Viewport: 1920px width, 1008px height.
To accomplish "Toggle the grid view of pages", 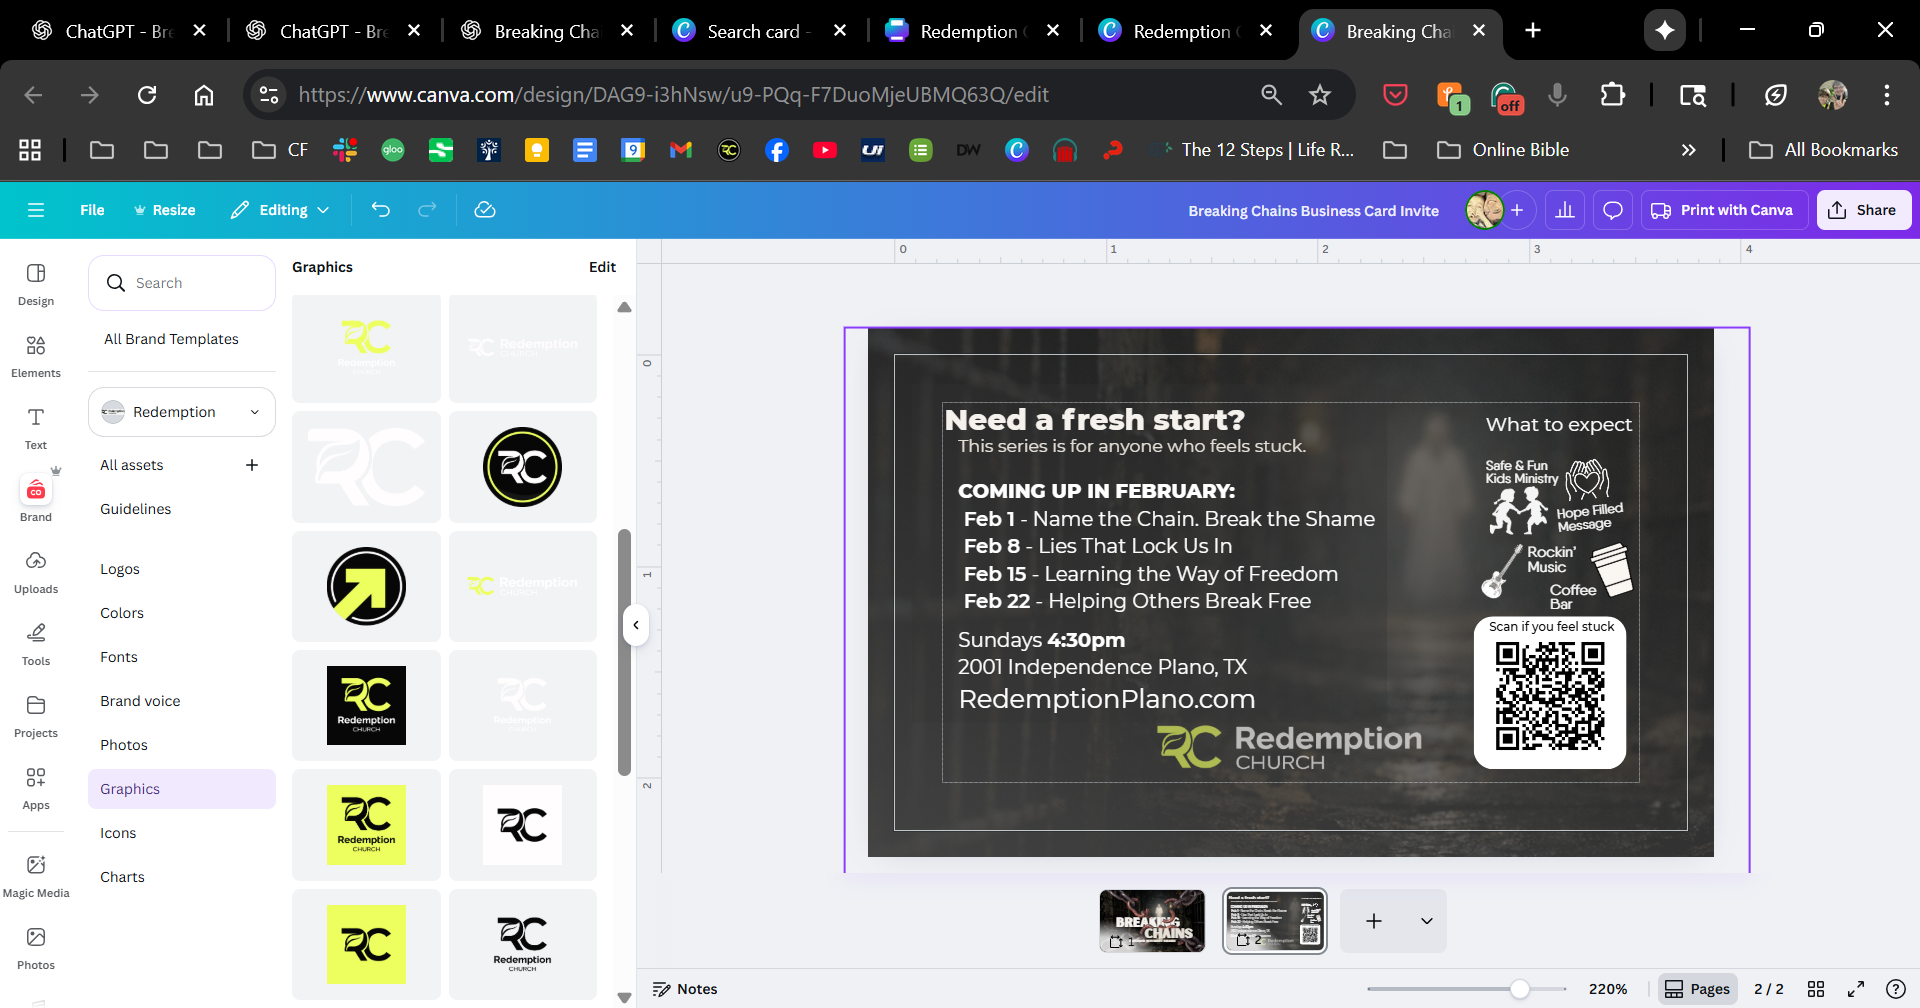I will (x=1816, y=989).
